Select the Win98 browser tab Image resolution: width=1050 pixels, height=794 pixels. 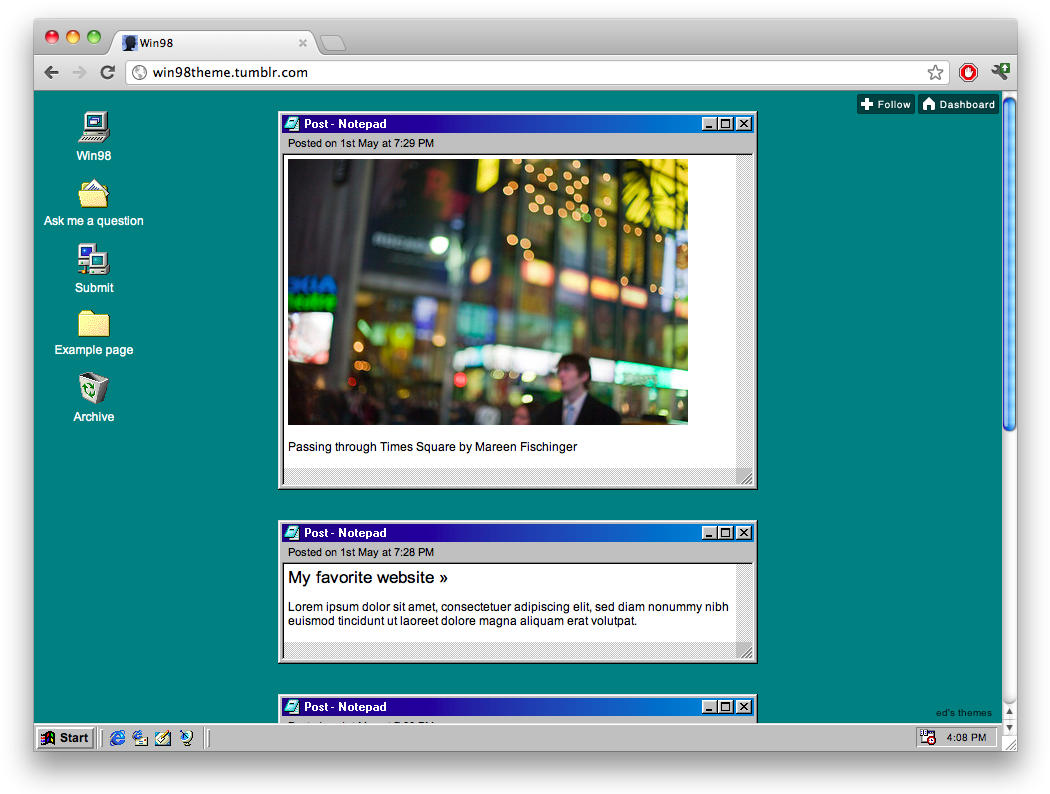[x=210, y=43]
